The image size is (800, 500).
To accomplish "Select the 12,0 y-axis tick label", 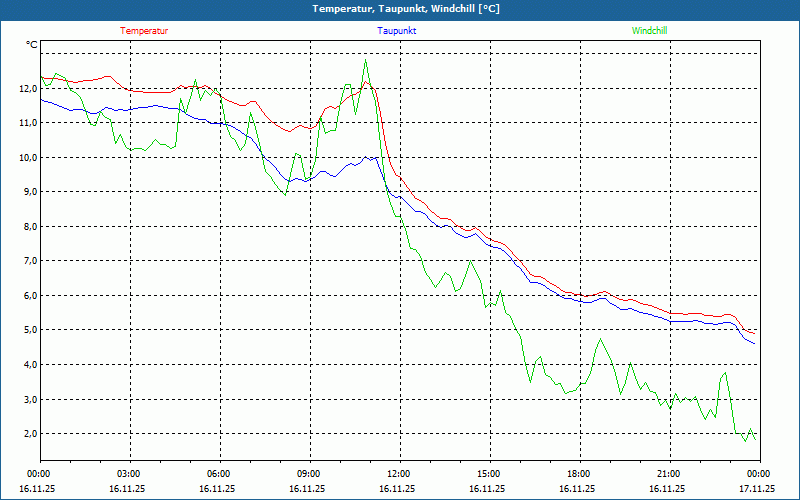I will 27,88.
